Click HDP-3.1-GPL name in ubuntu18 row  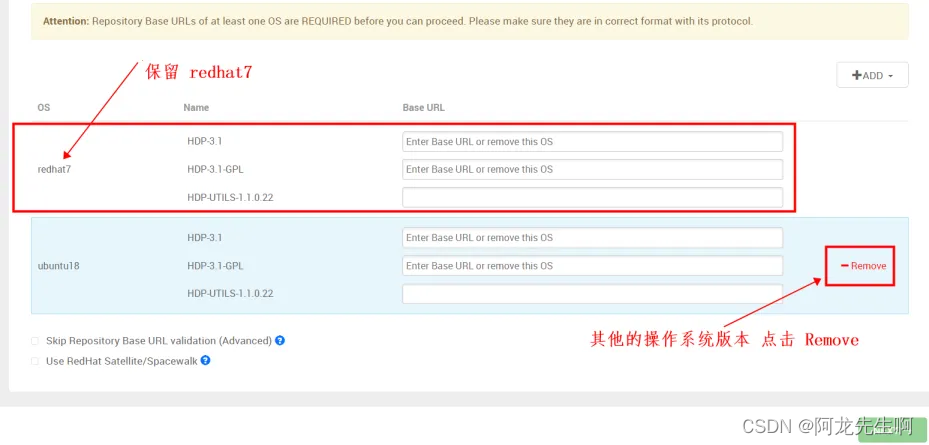coord(215,266)
